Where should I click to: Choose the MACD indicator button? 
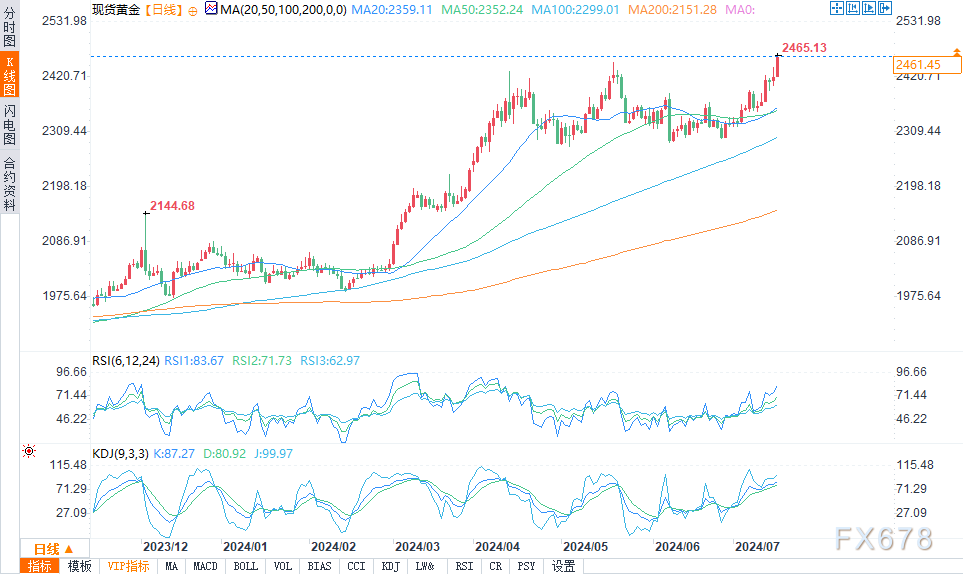205,566
